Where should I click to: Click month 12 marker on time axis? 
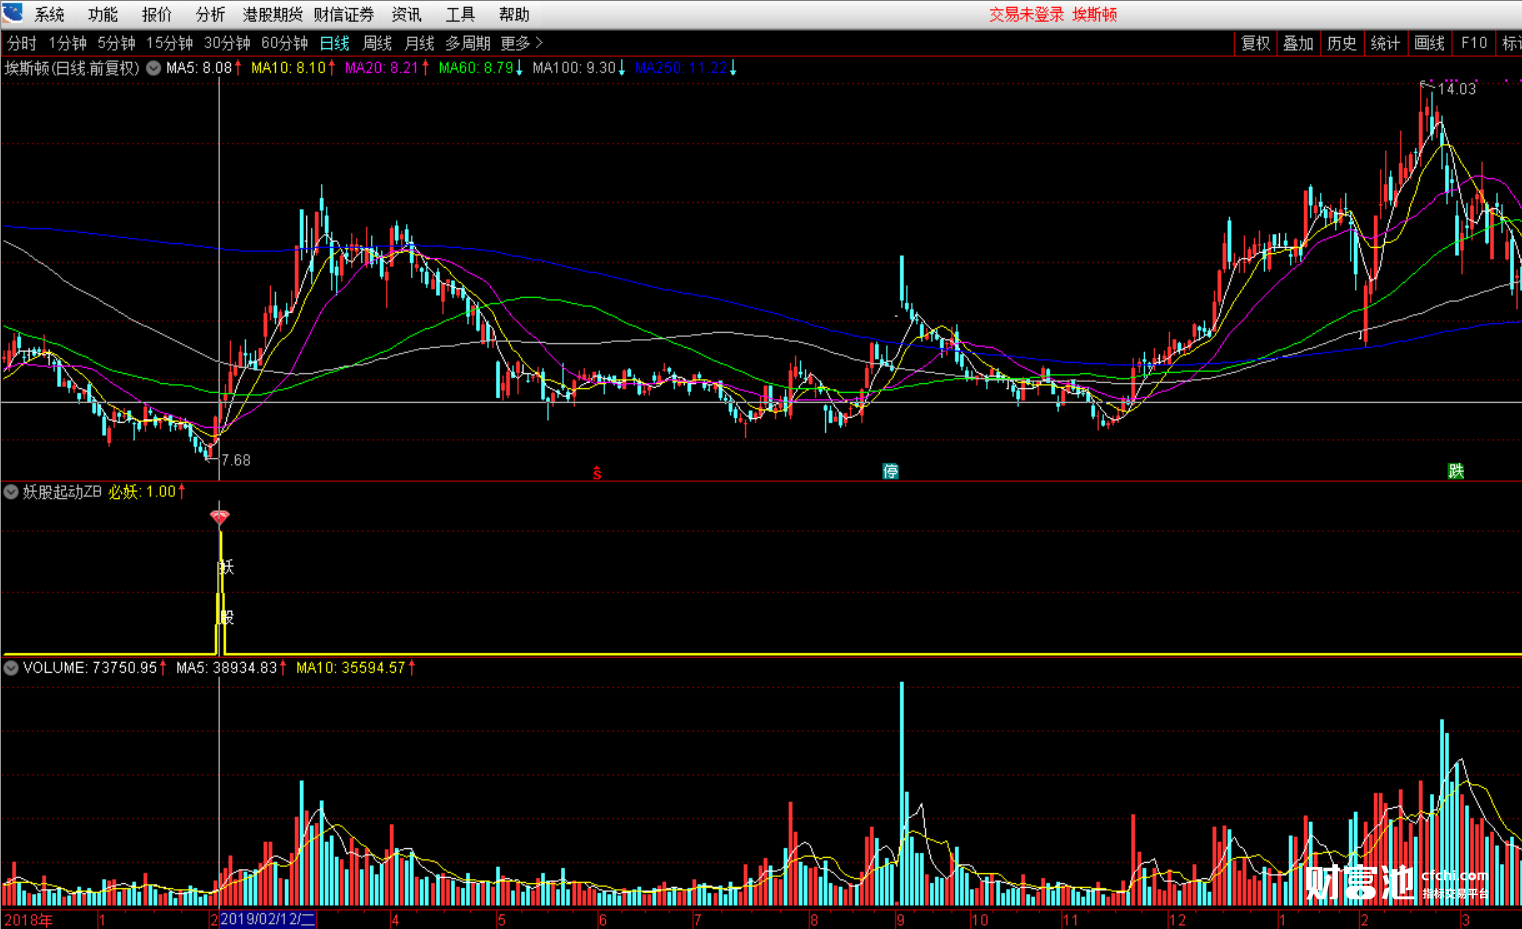1177,920
